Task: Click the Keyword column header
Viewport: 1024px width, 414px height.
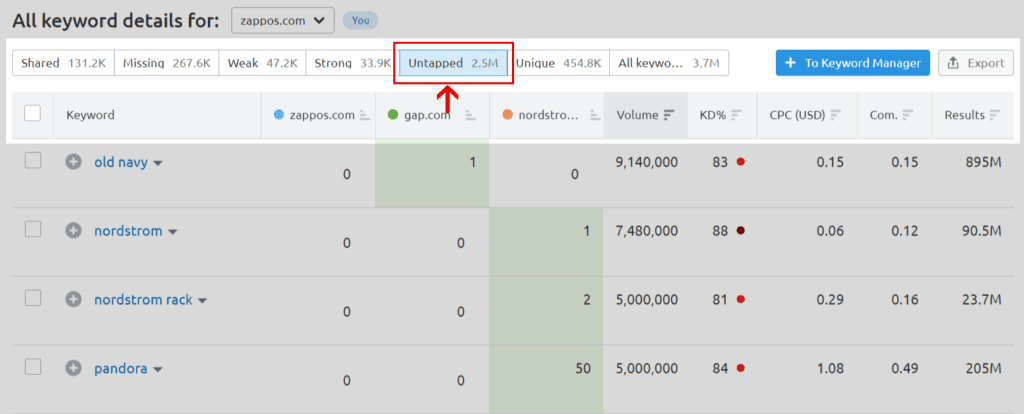Action: pyautogui.click(x=90, y=115)
